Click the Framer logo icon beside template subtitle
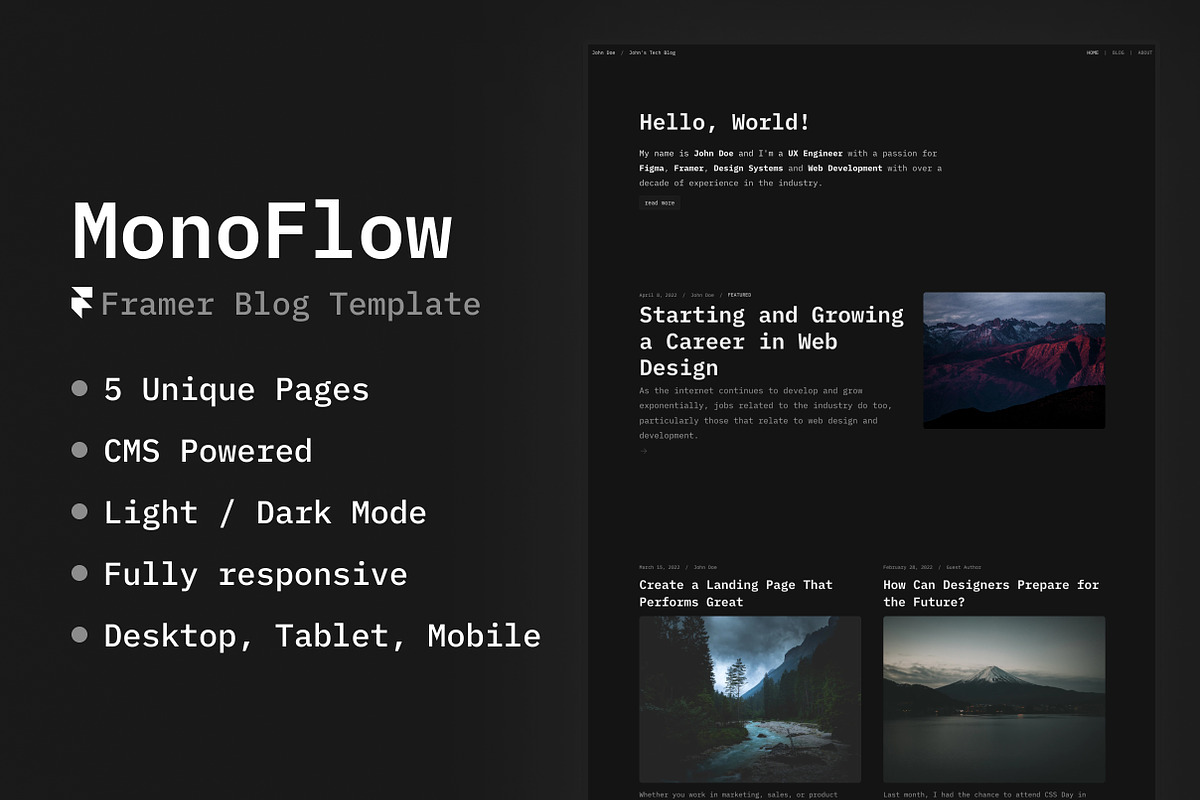This screenshot has width=1200, height=800. 82,302
